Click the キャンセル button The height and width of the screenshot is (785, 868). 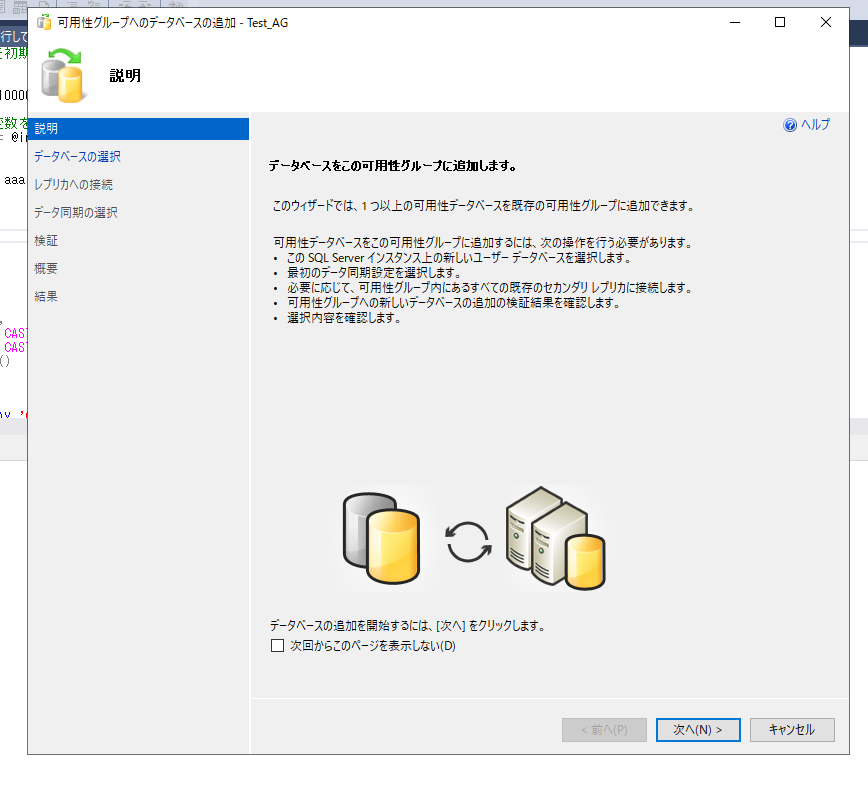[792, 730]
